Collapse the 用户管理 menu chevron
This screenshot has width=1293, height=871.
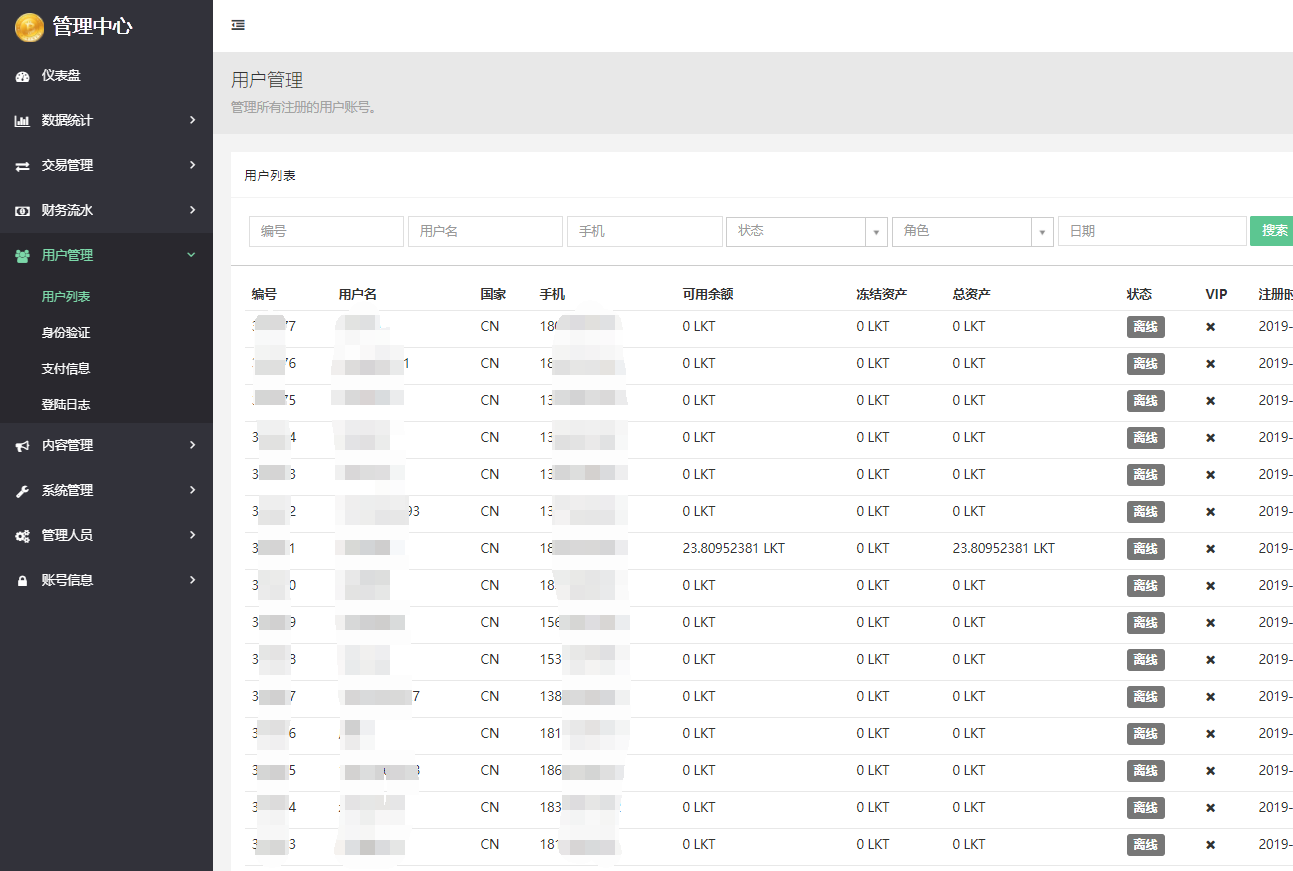[x=192, y=255]
